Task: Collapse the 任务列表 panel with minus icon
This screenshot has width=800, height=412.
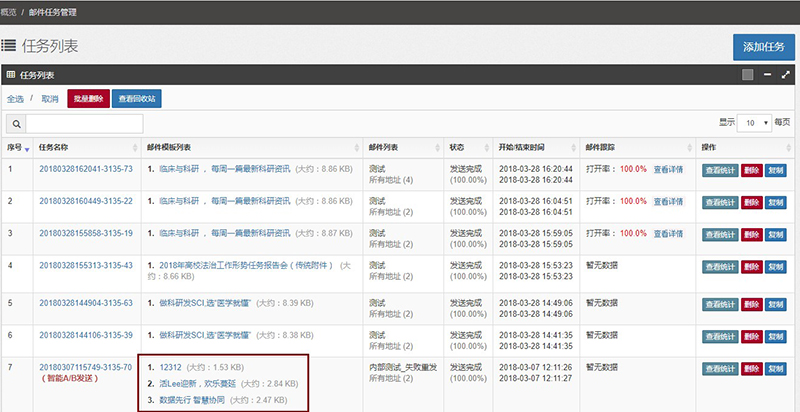Action: coord(767,75)
